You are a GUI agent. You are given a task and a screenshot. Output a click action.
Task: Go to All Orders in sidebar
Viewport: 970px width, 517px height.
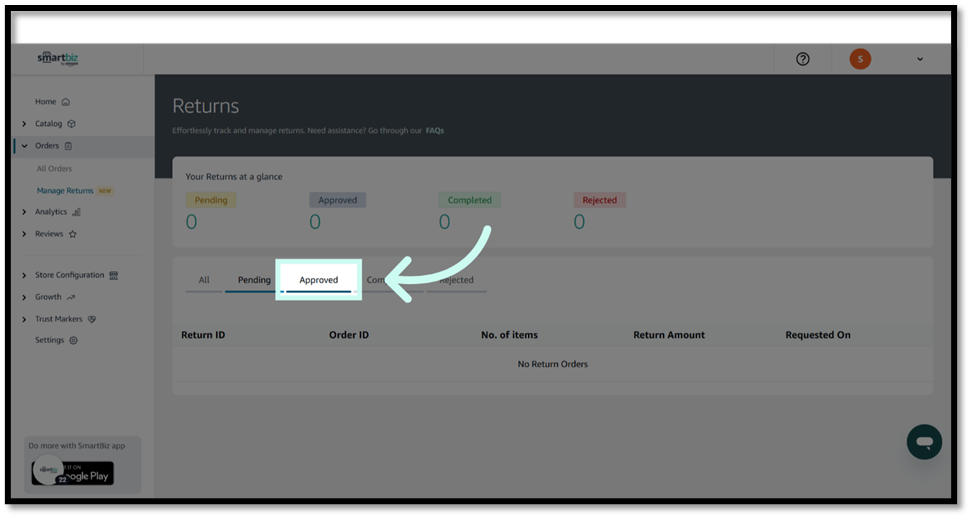(x=54, y=169)
